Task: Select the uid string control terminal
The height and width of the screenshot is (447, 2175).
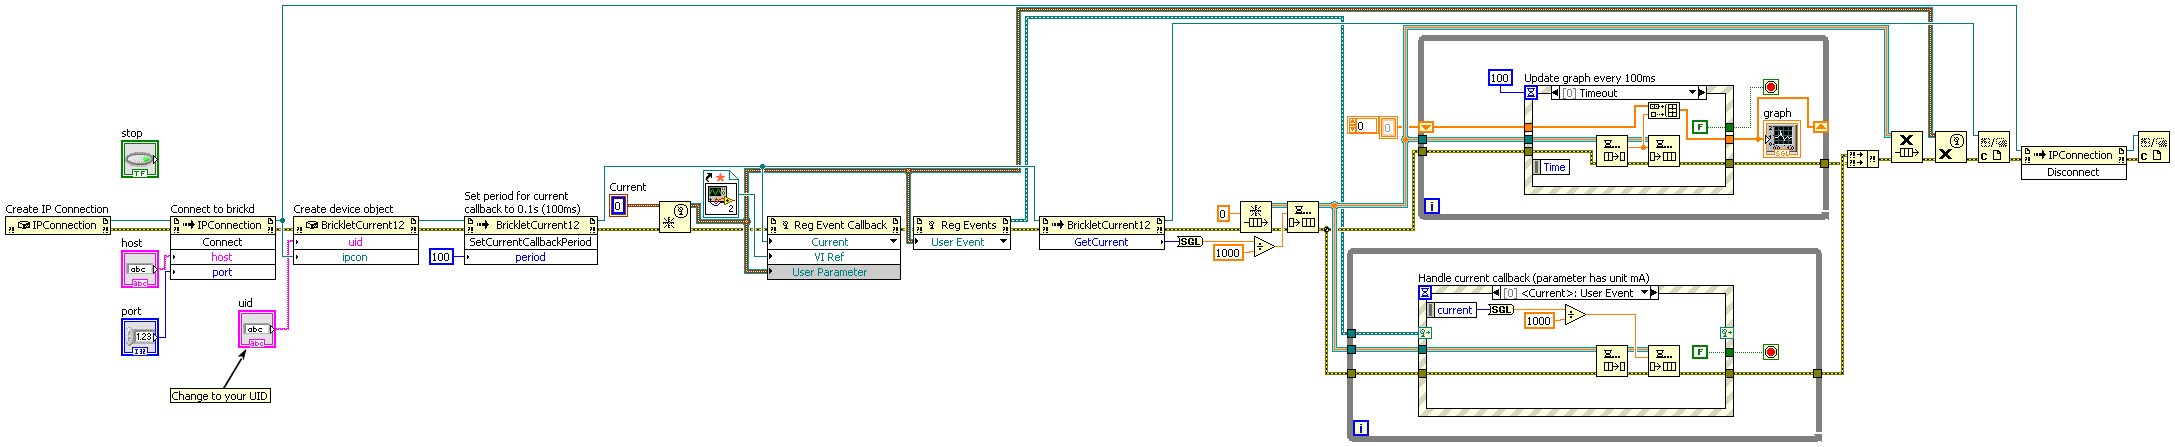Action: pyautogui.click(x=257, y=329)
